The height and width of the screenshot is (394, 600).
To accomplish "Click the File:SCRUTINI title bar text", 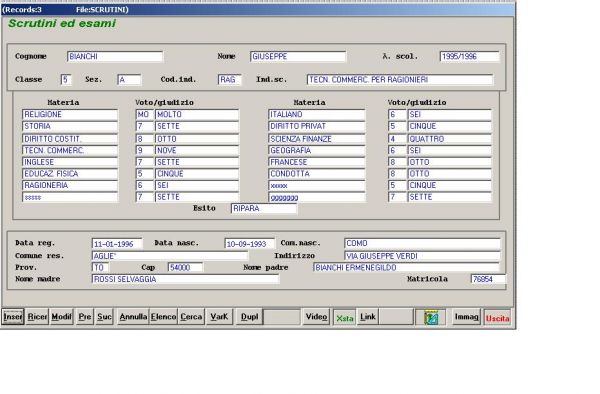I will click(x=102, y=10).
